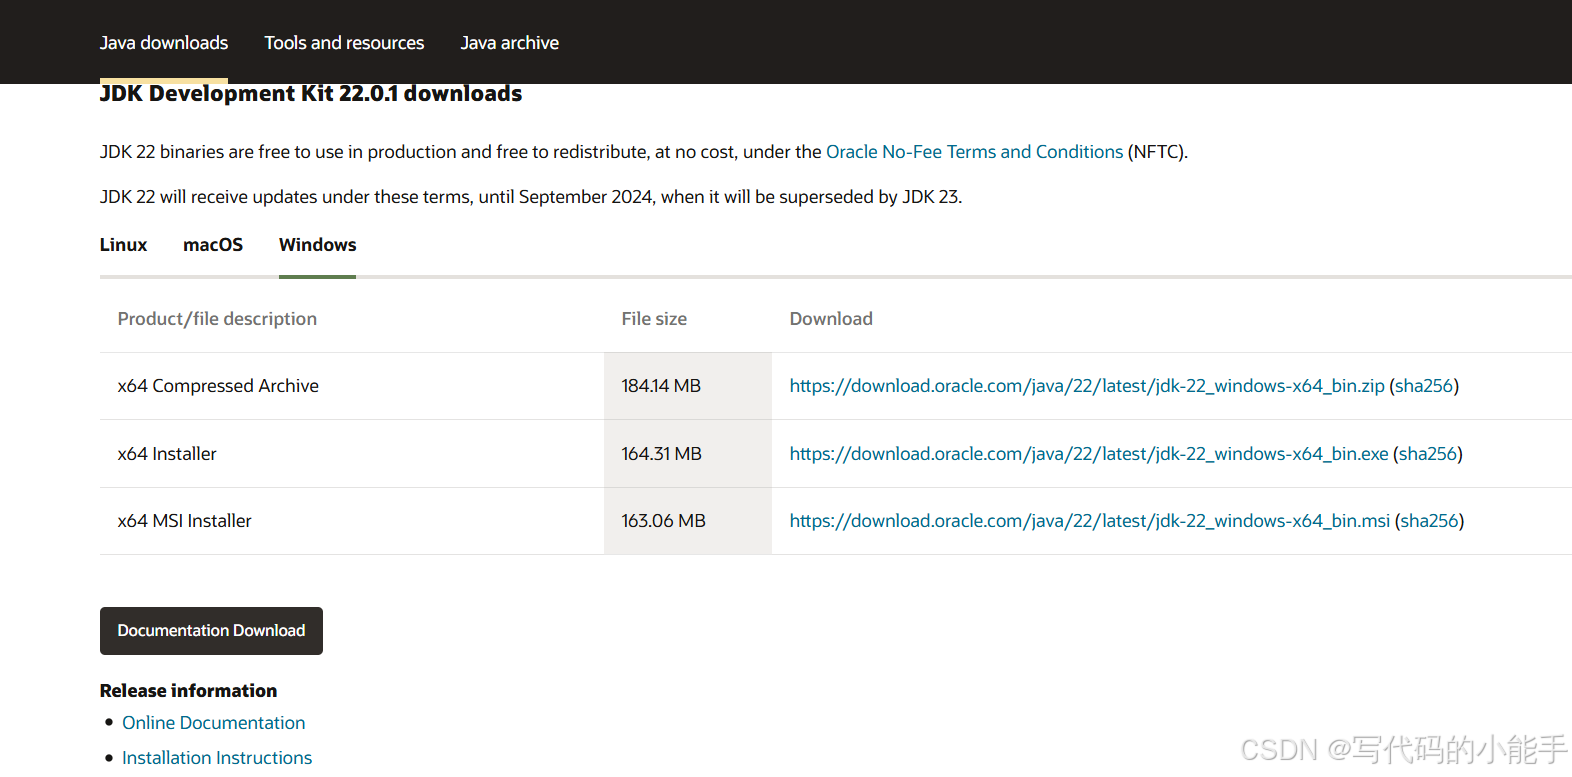Click the JDK Development Kit 22.0.1 downloads heading
1572x777 pixels.
coord(311,93)
